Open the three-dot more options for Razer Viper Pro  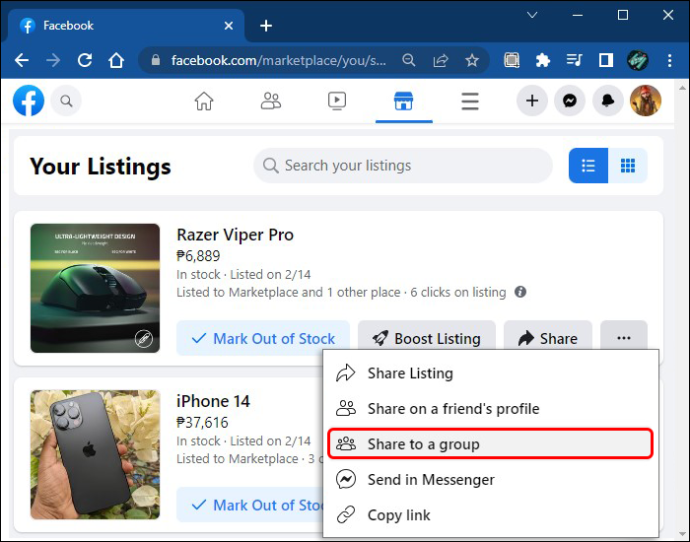tap(624, 338)
